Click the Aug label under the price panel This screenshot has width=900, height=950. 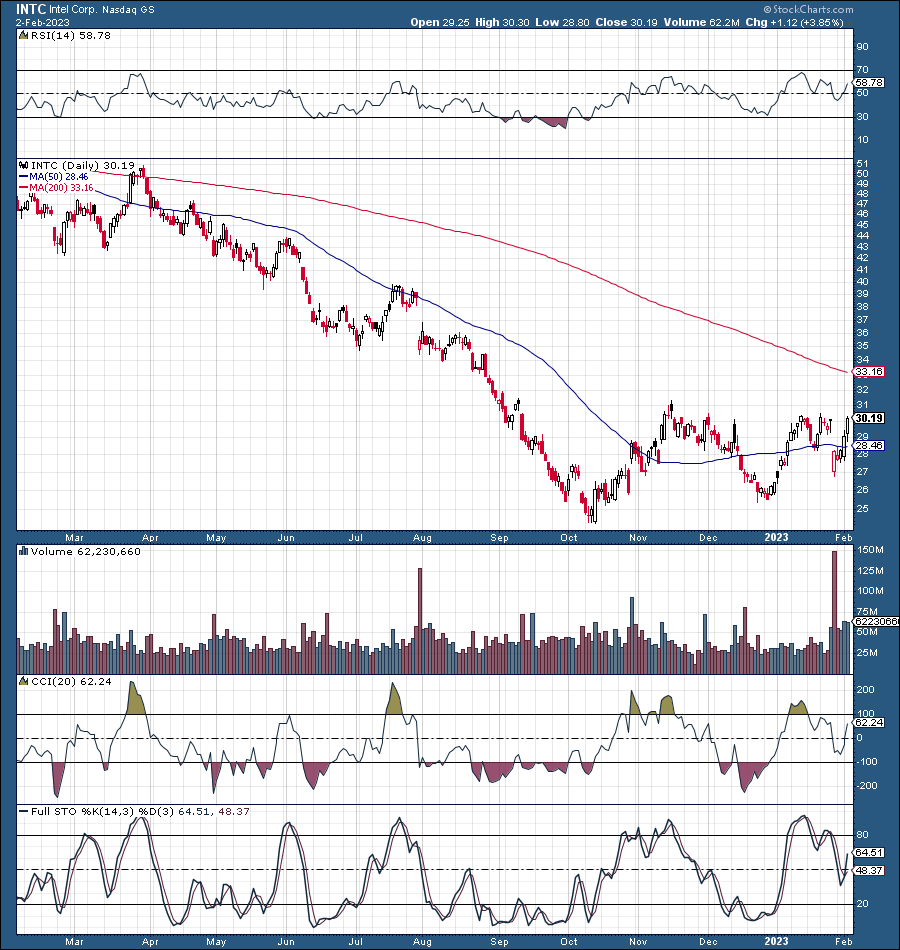pos(422,537)
